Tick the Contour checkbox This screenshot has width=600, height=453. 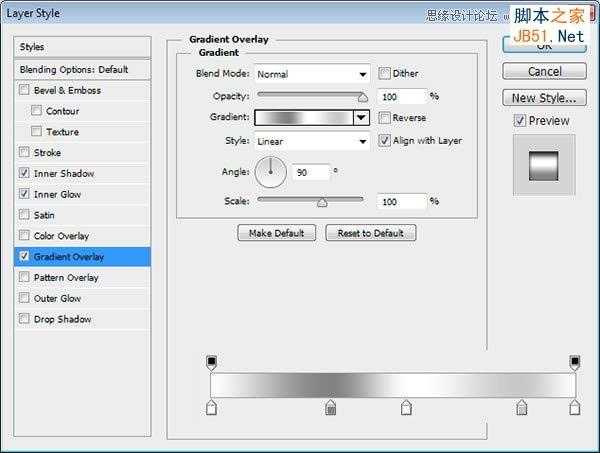(36, 111)
